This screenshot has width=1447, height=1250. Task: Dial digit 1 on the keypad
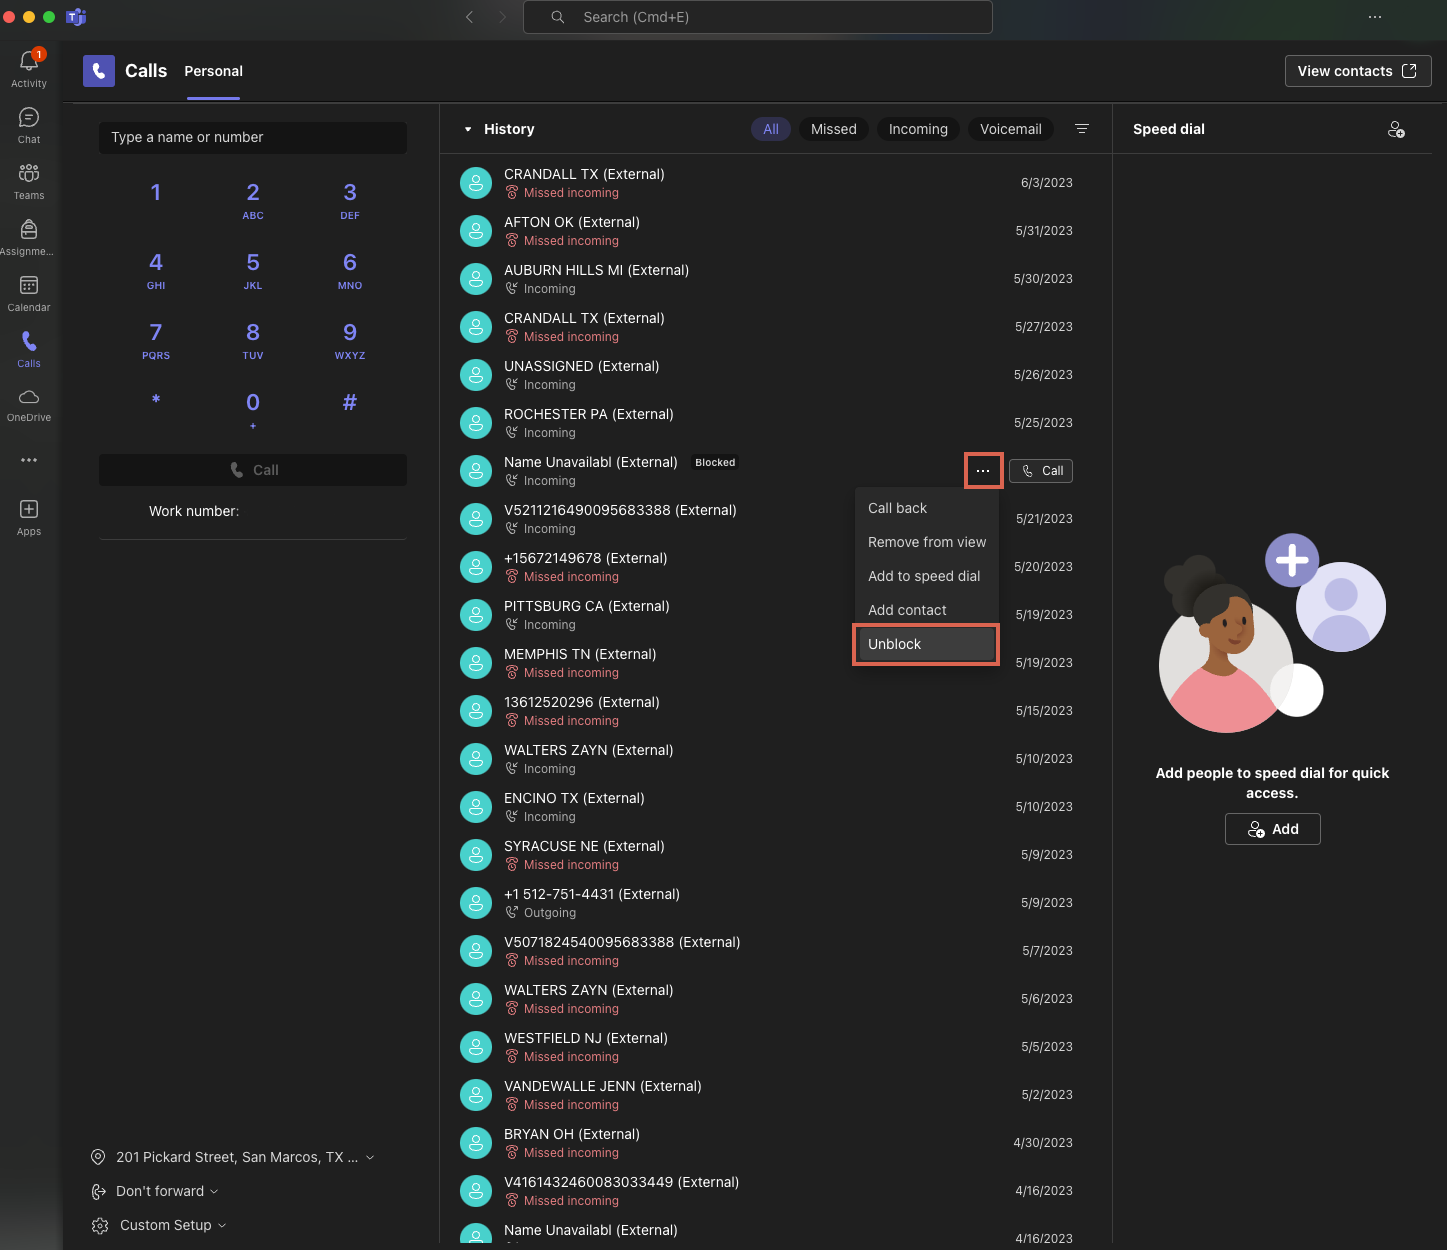tap(156, 193)
